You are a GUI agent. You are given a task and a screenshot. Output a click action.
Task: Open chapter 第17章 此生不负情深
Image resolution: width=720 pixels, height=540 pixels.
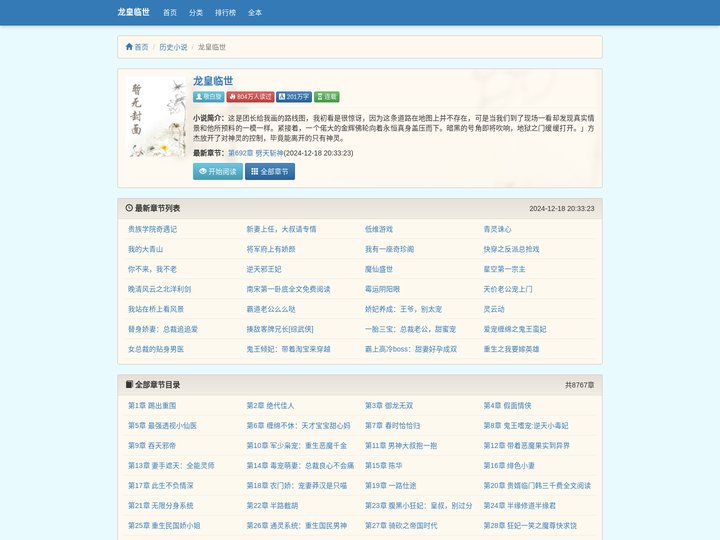161,485
